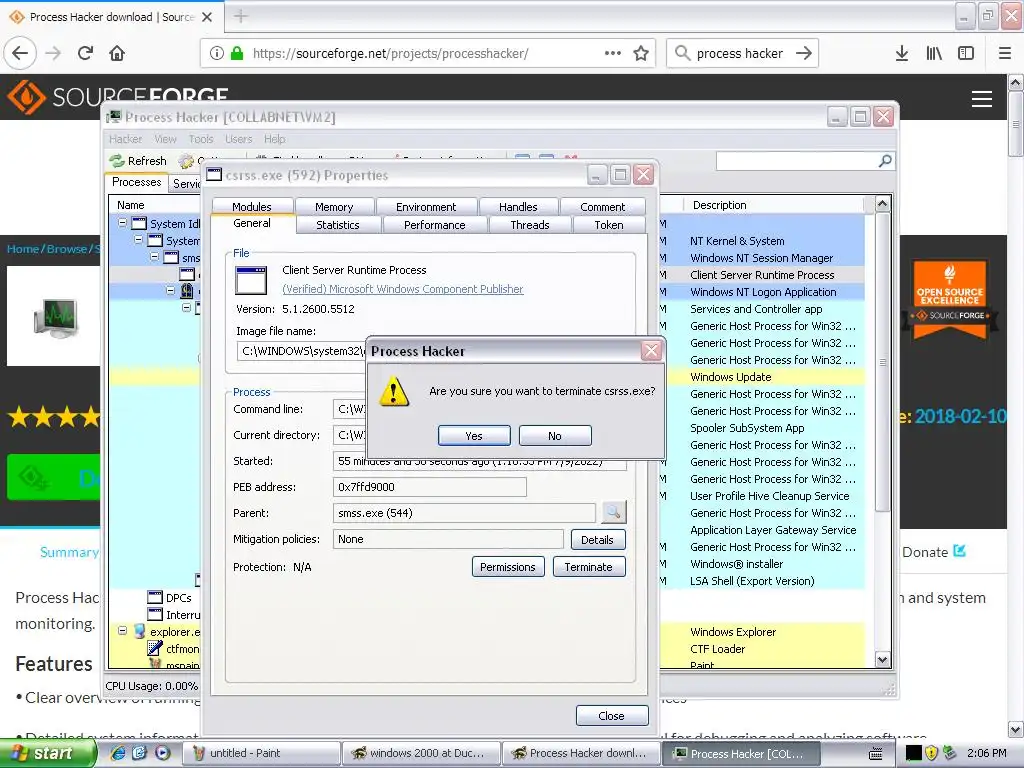Collapse the explorer.exe tree node
Viewport: 1024px width, 768px height.
pos(122,631)
